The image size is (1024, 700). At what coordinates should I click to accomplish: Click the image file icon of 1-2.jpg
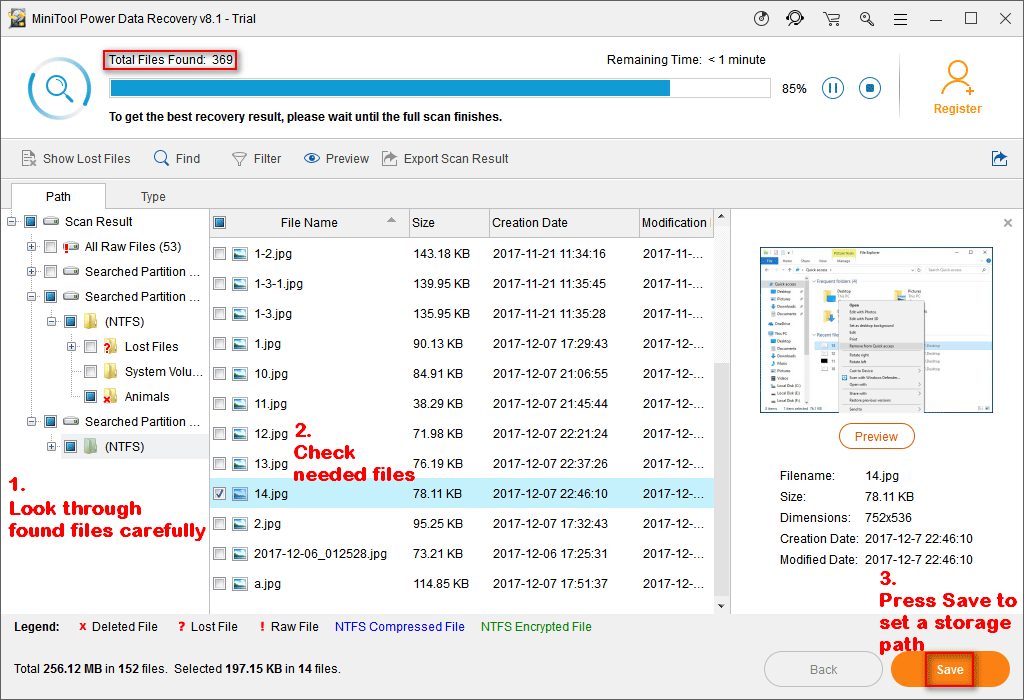coord(240,254)
